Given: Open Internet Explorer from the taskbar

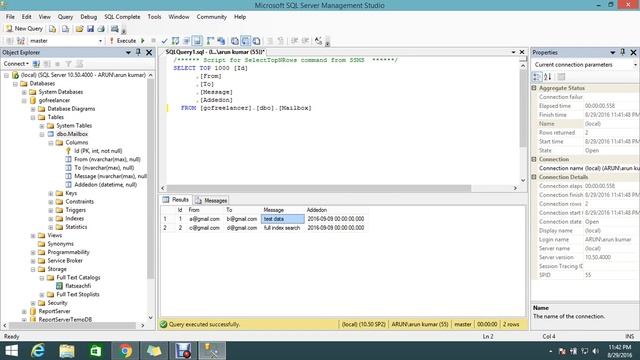Looking at the screenshot, I should pos(38,351).
